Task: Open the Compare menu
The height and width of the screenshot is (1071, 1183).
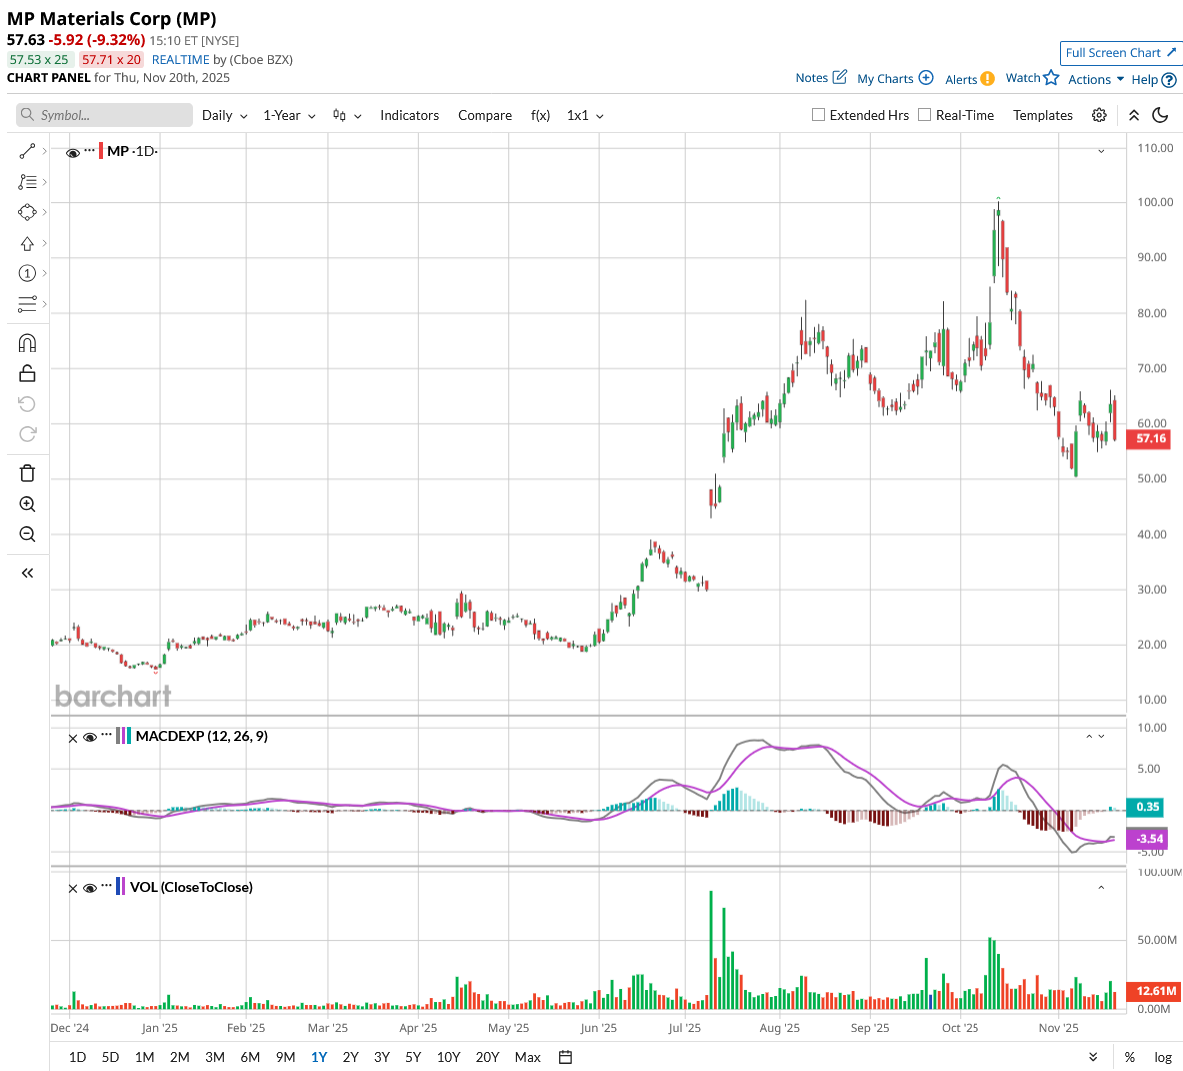Action: click(x=485, y=115)
